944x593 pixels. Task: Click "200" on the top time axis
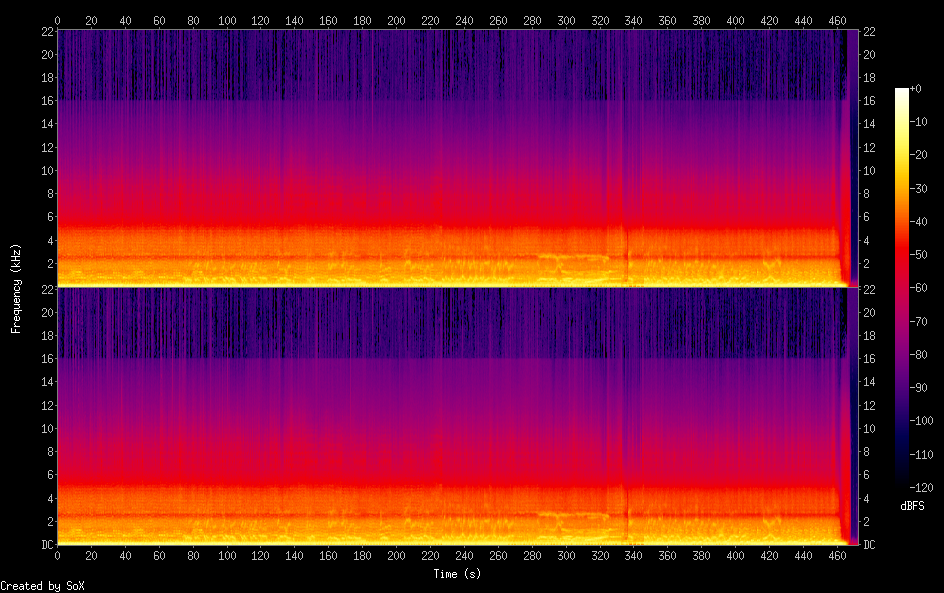[396, 20]
